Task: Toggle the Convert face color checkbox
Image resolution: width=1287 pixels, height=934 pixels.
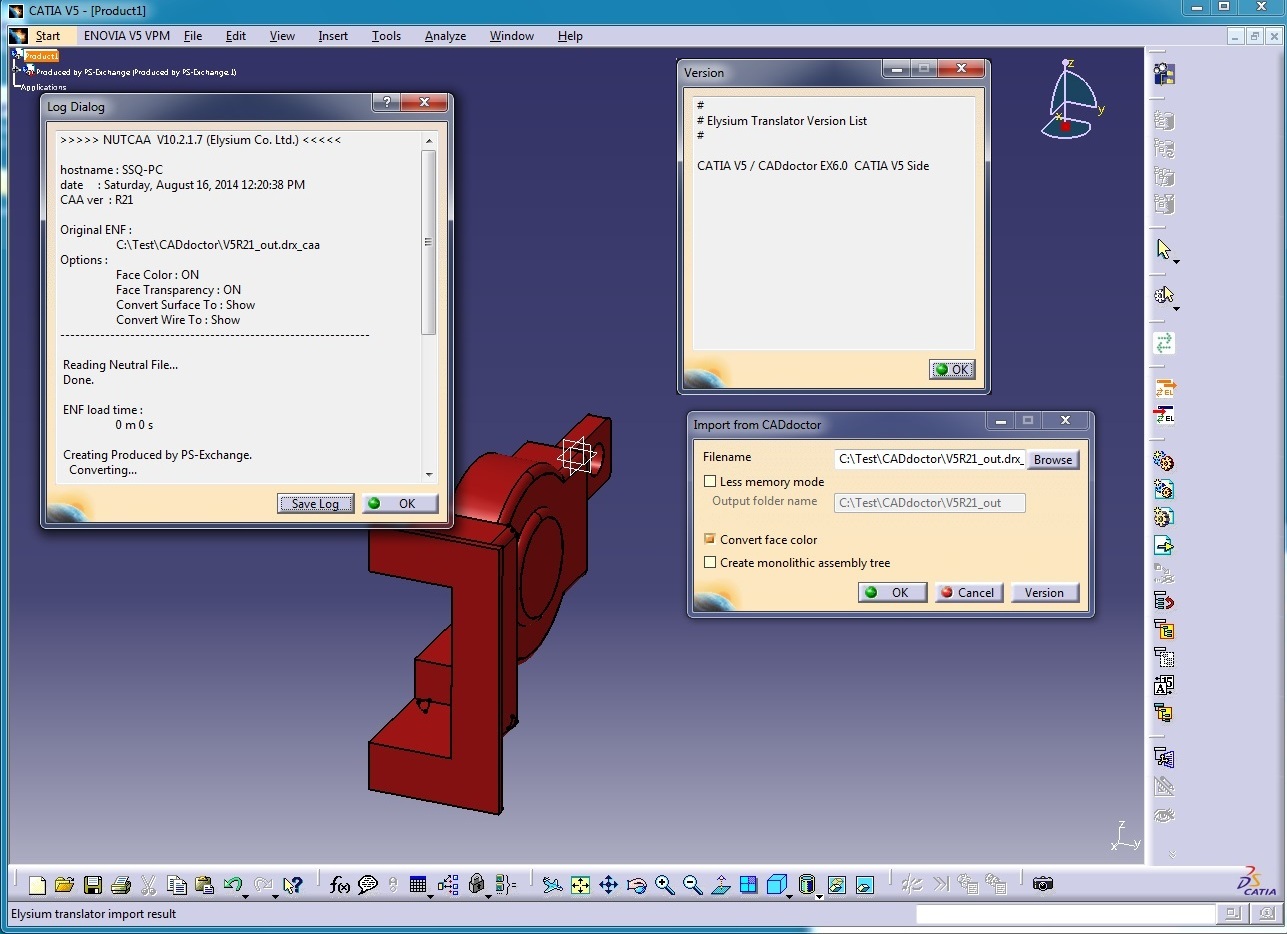Action: pos(710,539)
